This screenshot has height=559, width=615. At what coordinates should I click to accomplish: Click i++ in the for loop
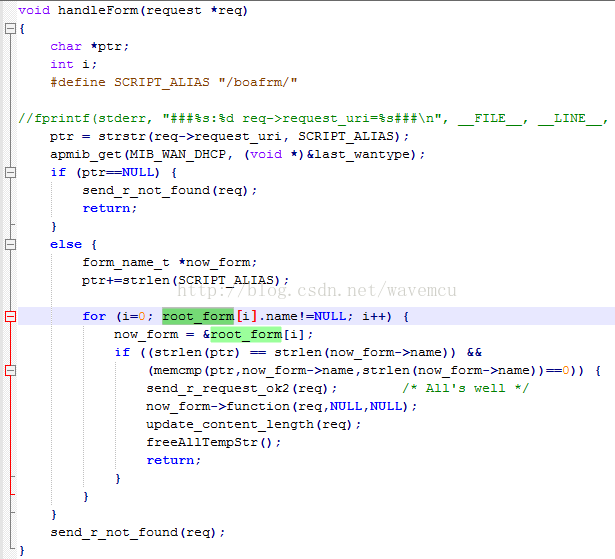coord(374,316)
